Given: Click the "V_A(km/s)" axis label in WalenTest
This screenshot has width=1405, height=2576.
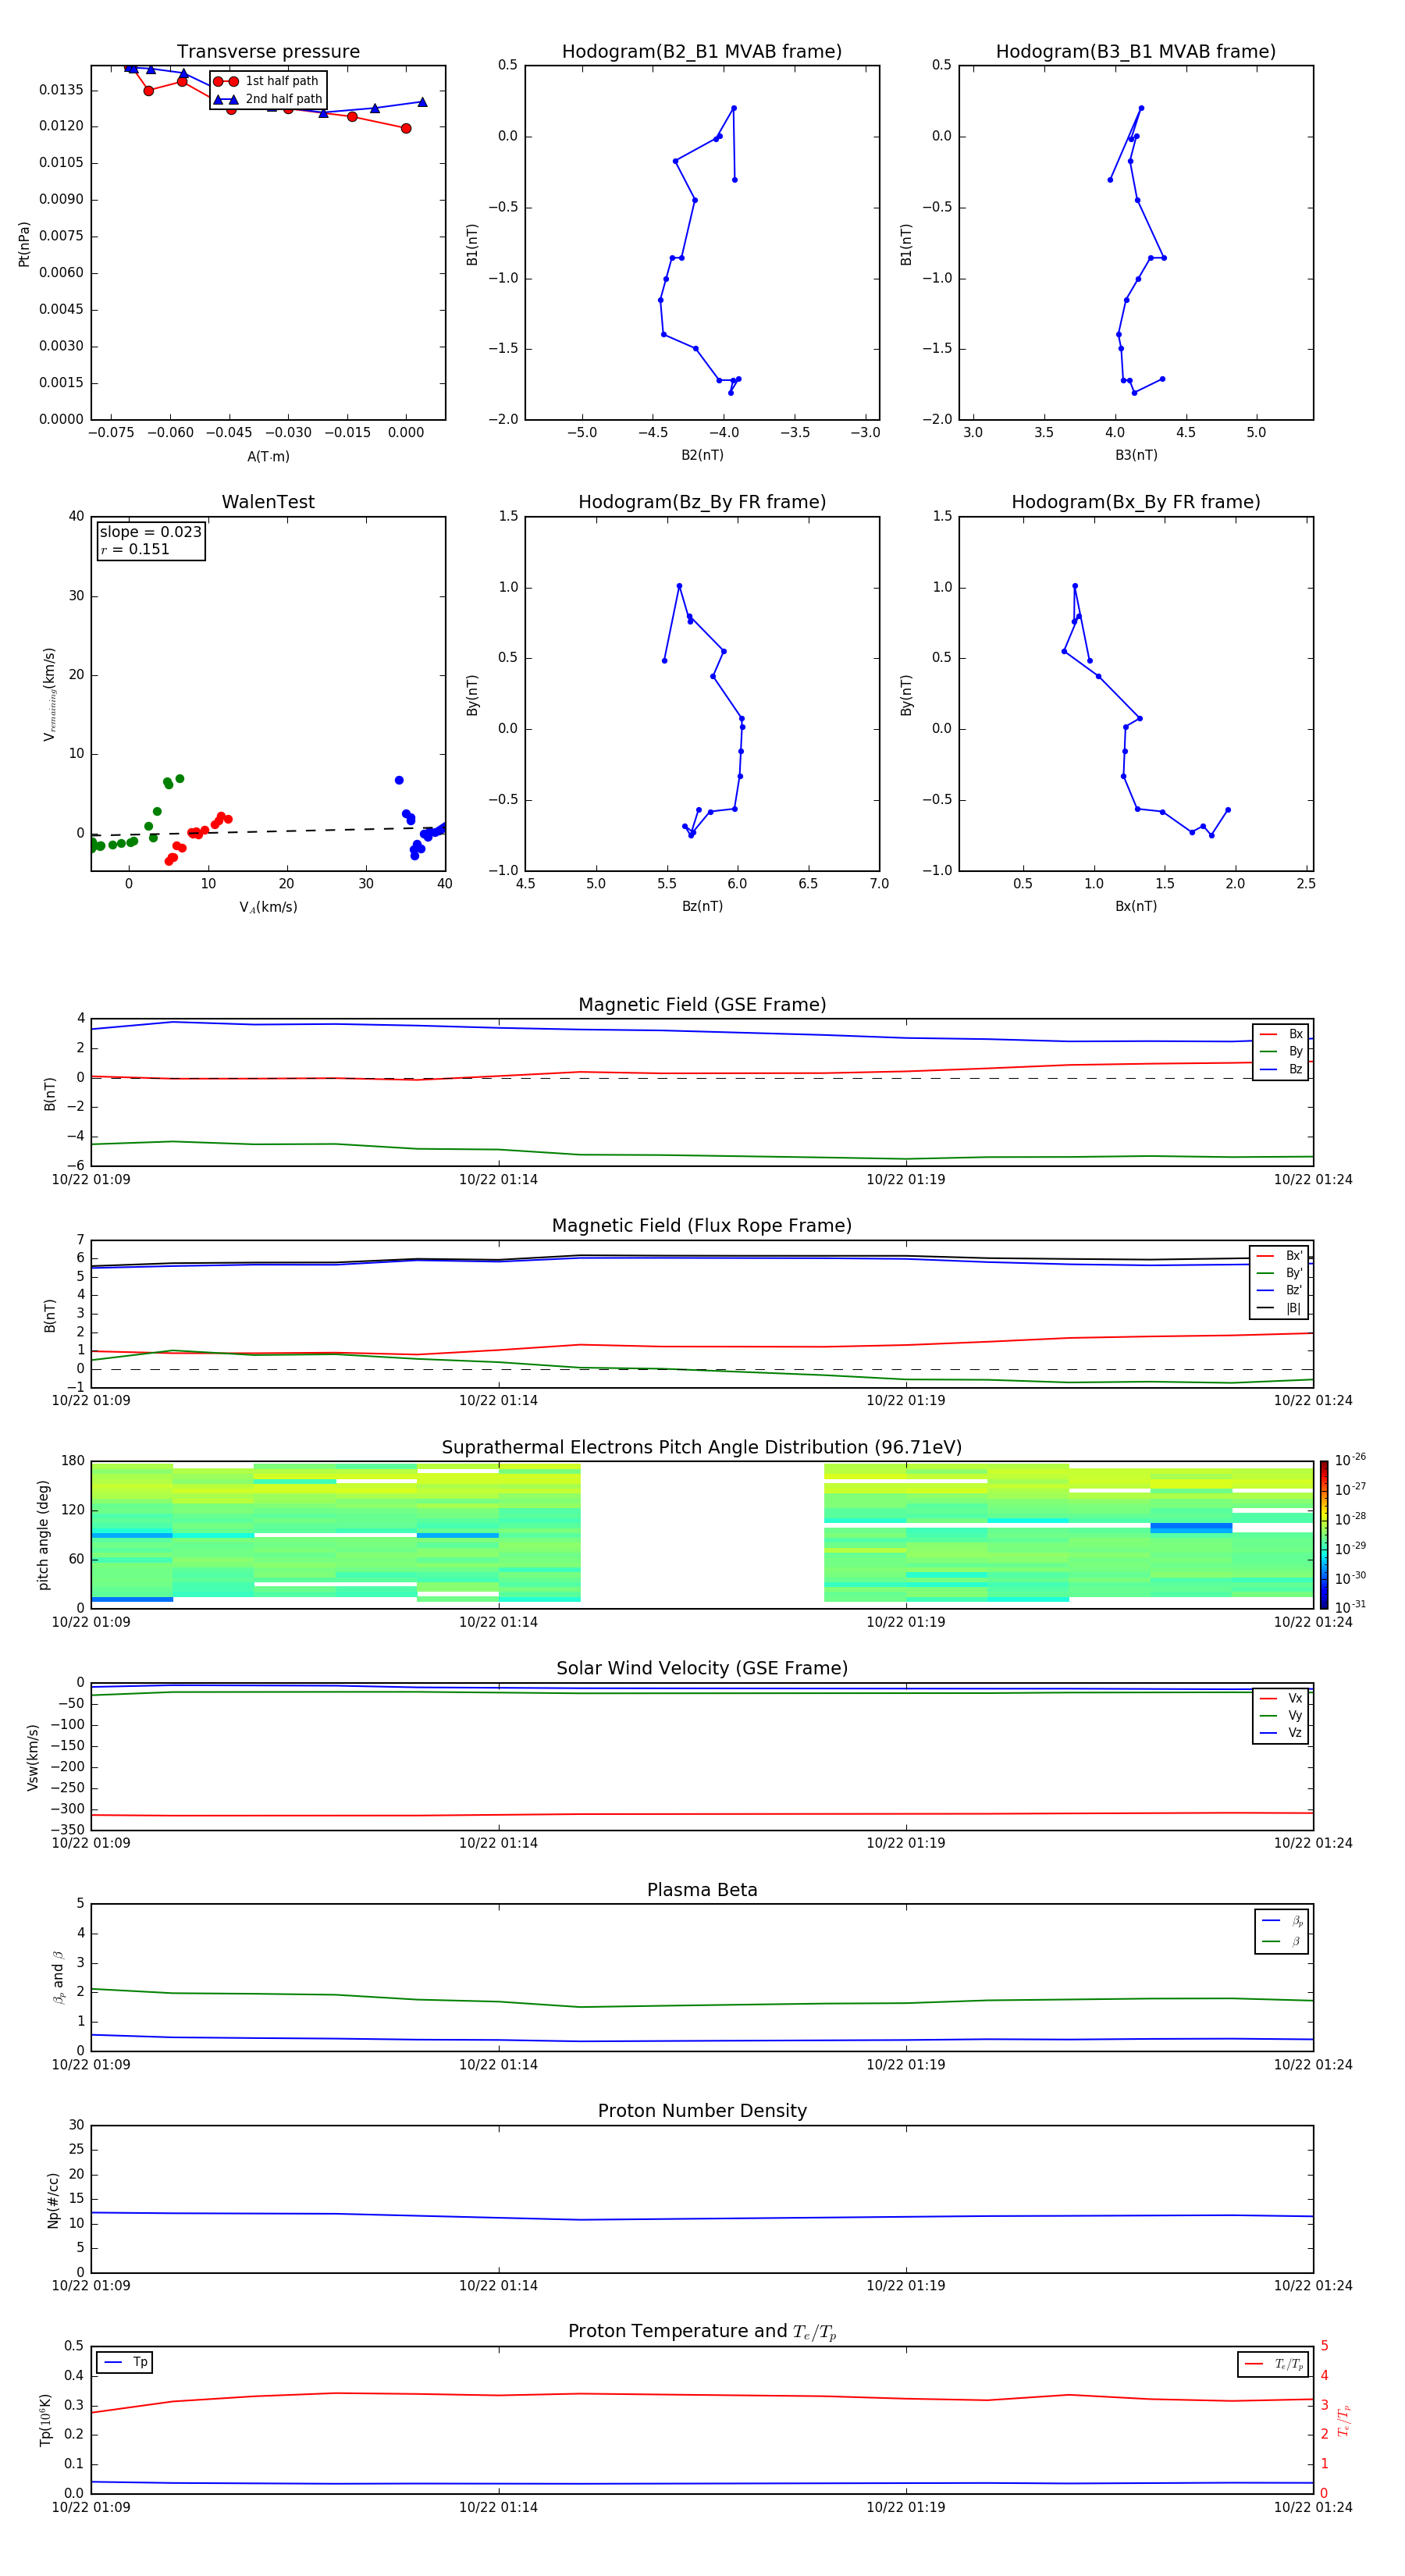Looking at the screenshot, I should click(x=268, y=907).
